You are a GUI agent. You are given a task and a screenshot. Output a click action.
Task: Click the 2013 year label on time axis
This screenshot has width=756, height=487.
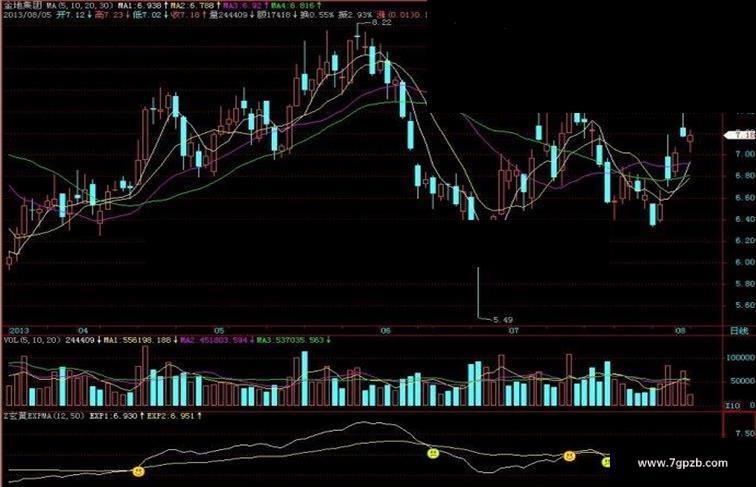pyautogui.click(x=19, y=331)
